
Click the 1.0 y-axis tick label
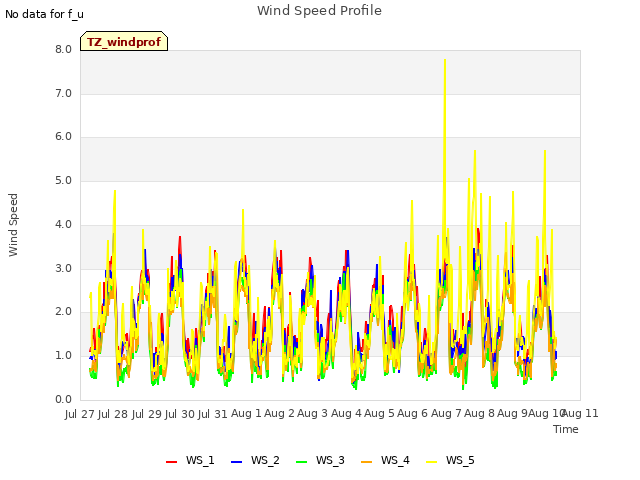[63, 356]
